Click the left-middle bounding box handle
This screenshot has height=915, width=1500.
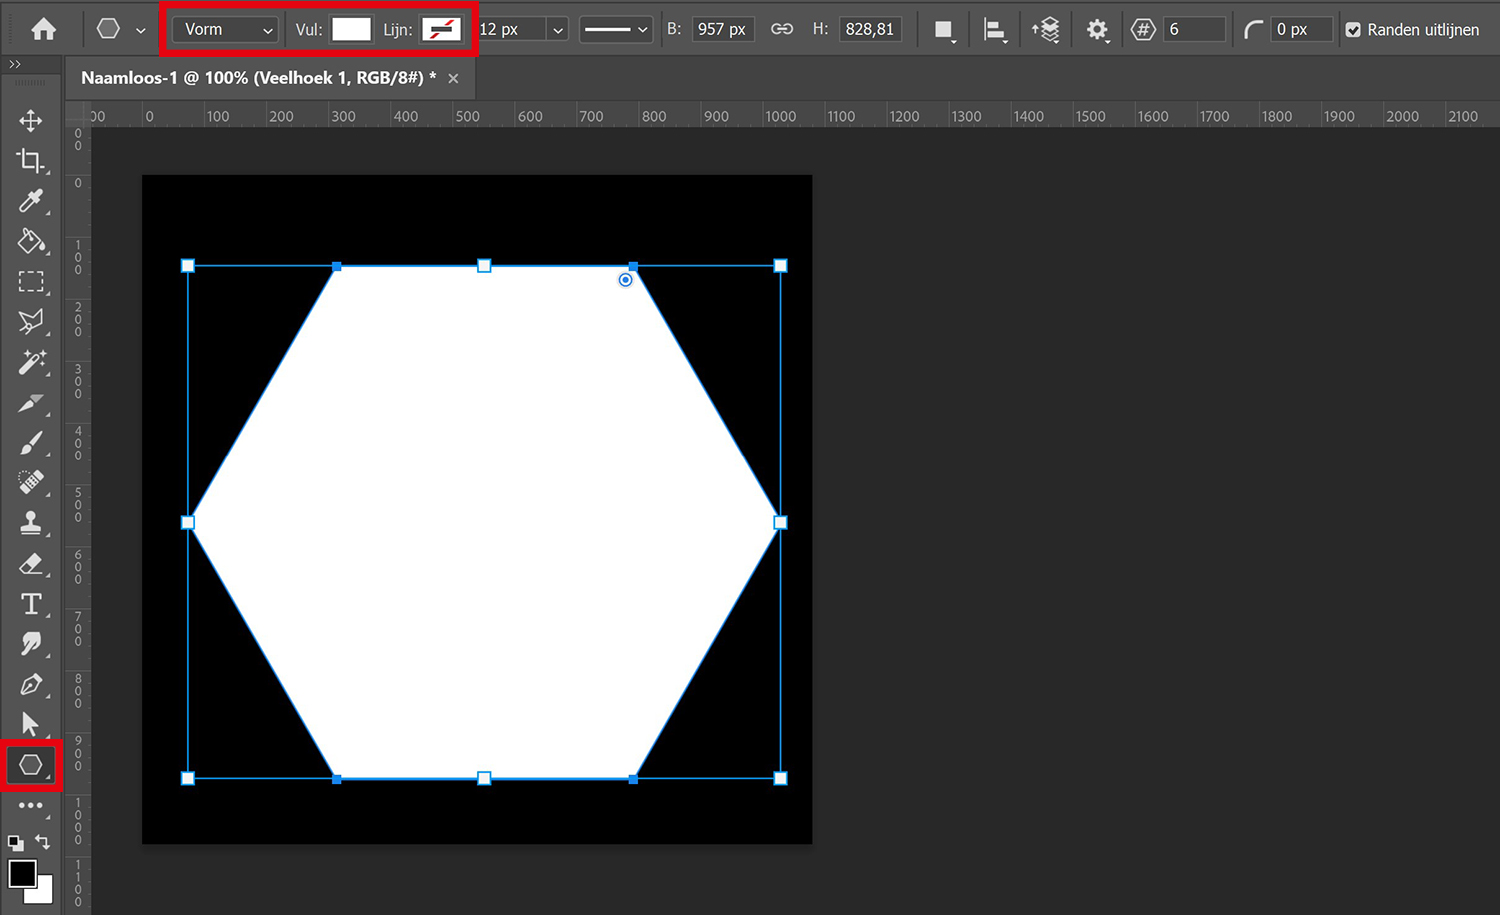point(188,522)
